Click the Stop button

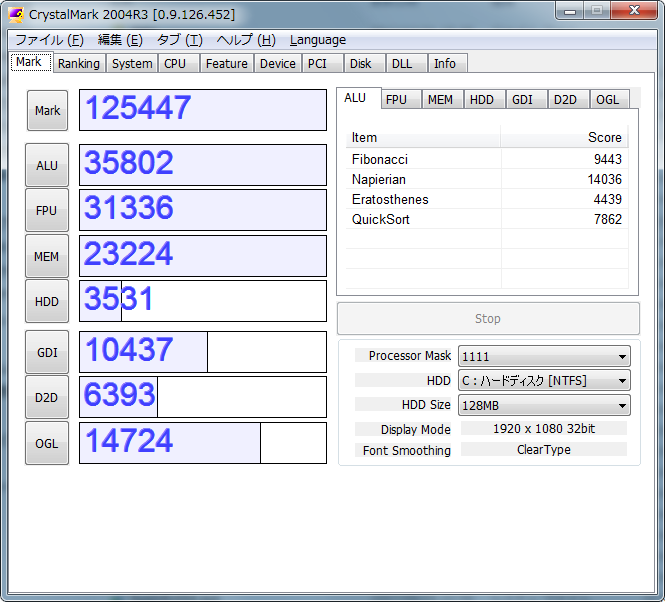click(x=487, y=319)
